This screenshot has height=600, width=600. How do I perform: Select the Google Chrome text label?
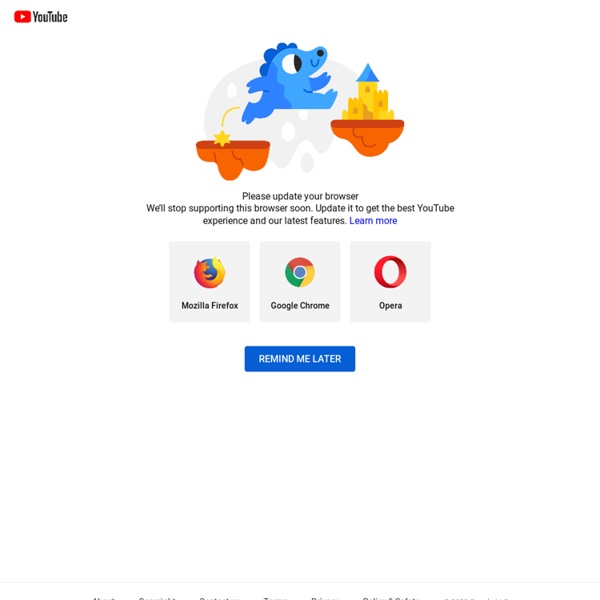point(300,306)
